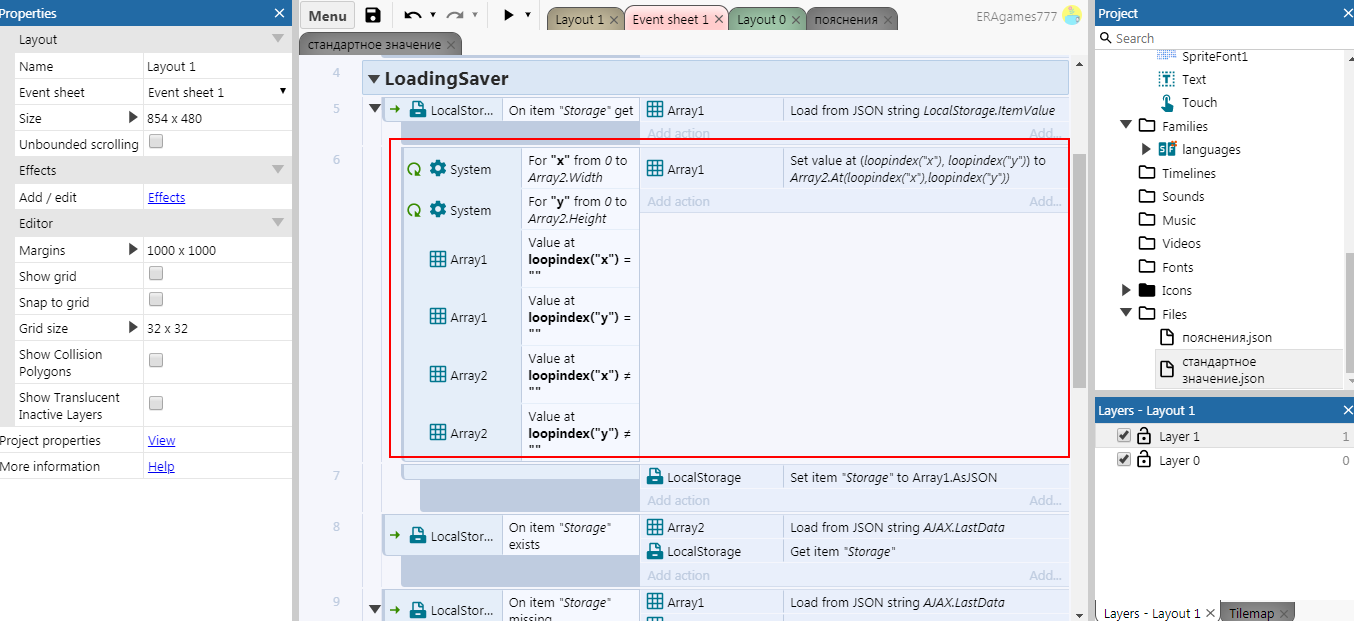Toggle Layer 0 visibility checkbox
Image resolution: width=1354 pixels, height=621 pixels.
tap(1124, 460)
